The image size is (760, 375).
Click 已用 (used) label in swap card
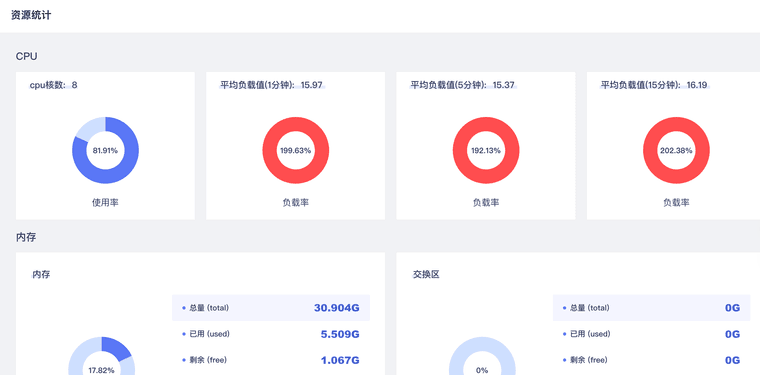point(590,334)
